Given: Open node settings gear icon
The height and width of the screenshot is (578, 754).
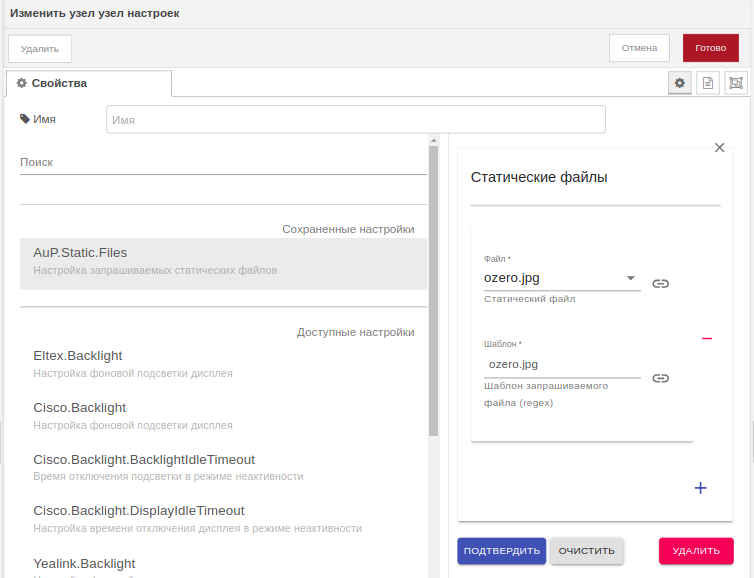Looking at the screenshot, I should (x=680, y=83).
